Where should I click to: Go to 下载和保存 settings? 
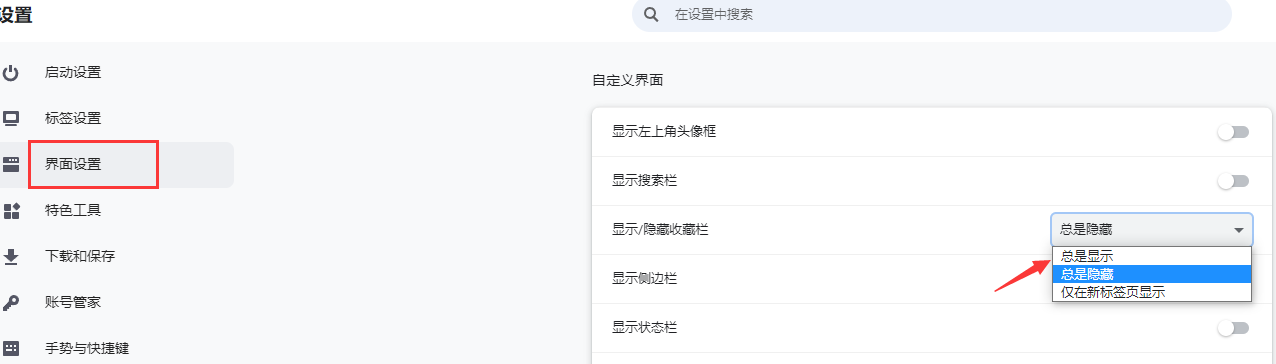[x=80, y=256]
